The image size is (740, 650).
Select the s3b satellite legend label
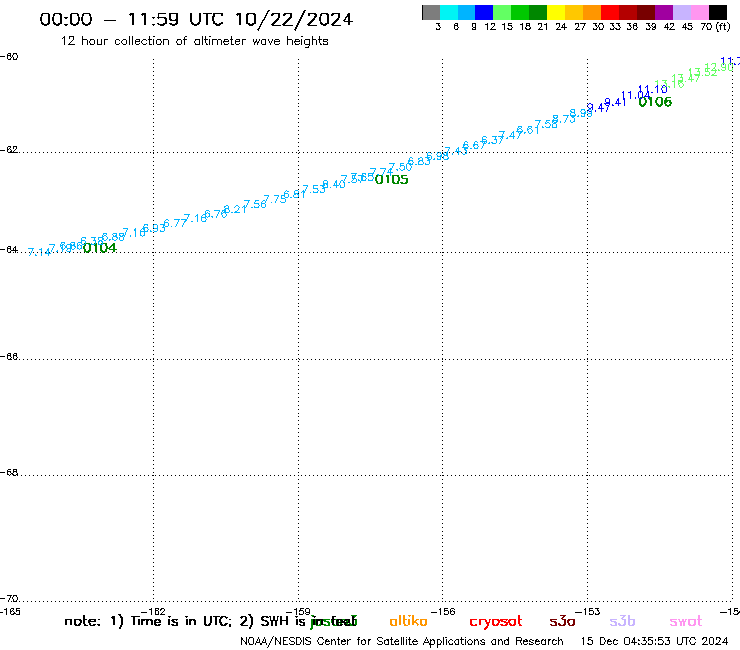pyautogui.click(x=622, y=621)
